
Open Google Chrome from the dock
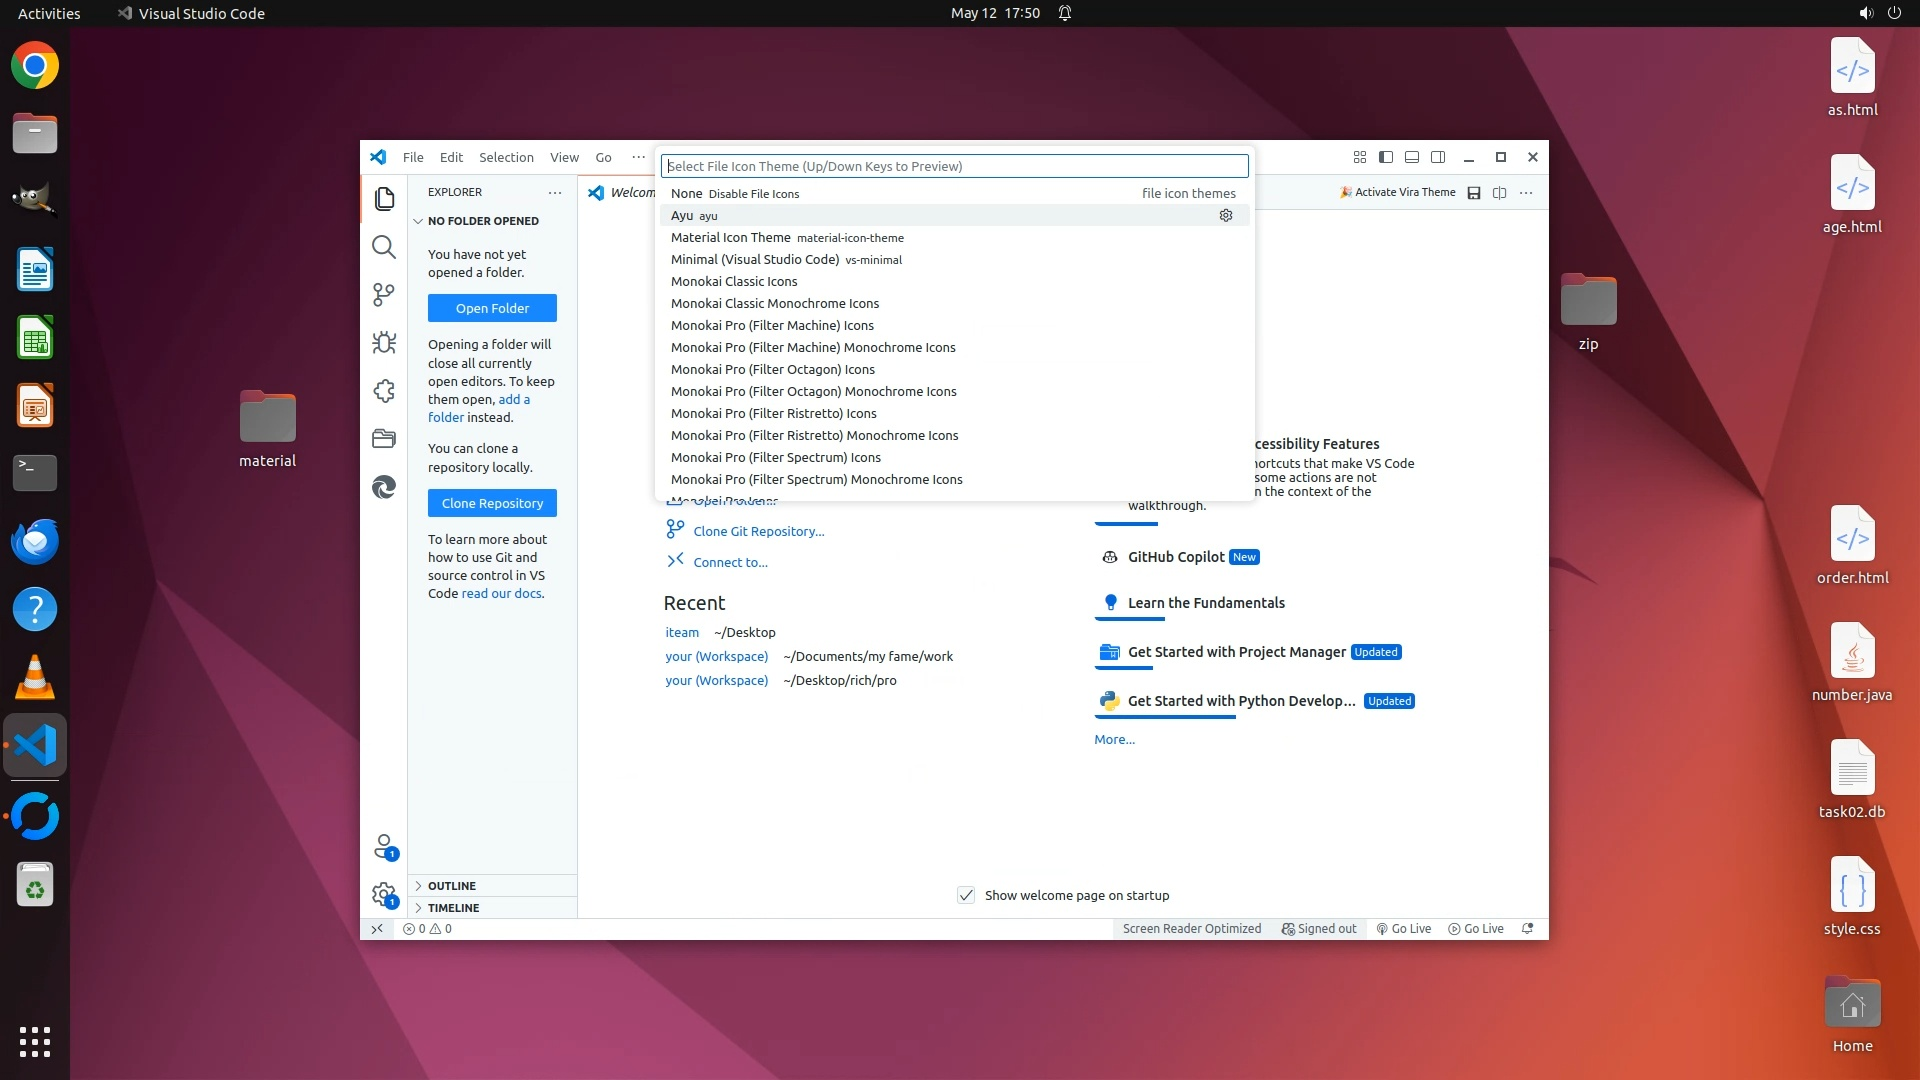click(35, 66)
